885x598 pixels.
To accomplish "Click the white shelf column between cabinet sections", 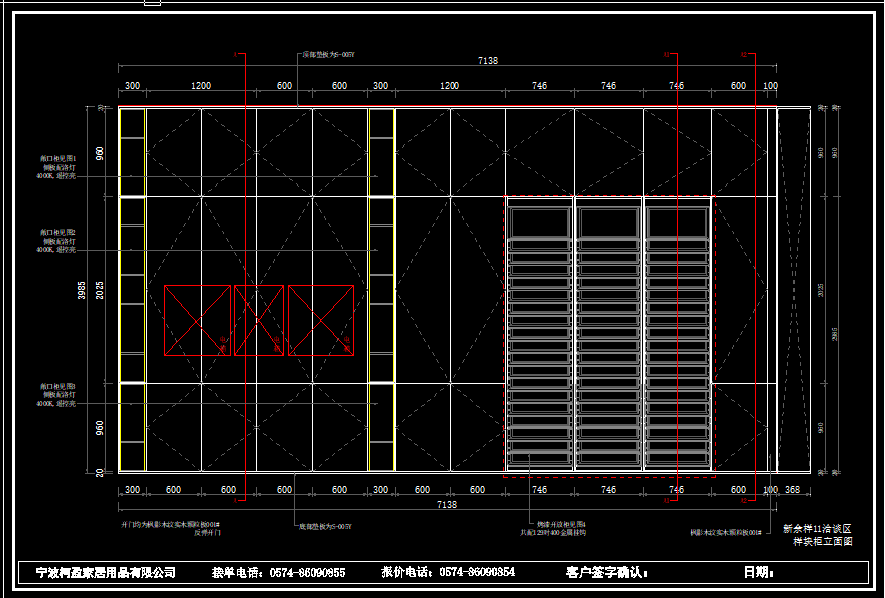I will [381, 290].
